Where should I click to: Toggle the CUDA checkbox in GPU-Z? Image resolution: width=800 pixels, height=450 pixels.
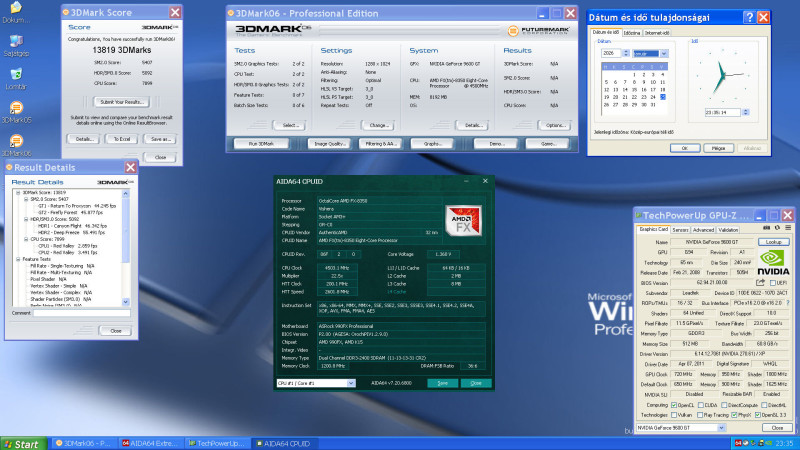701,405
